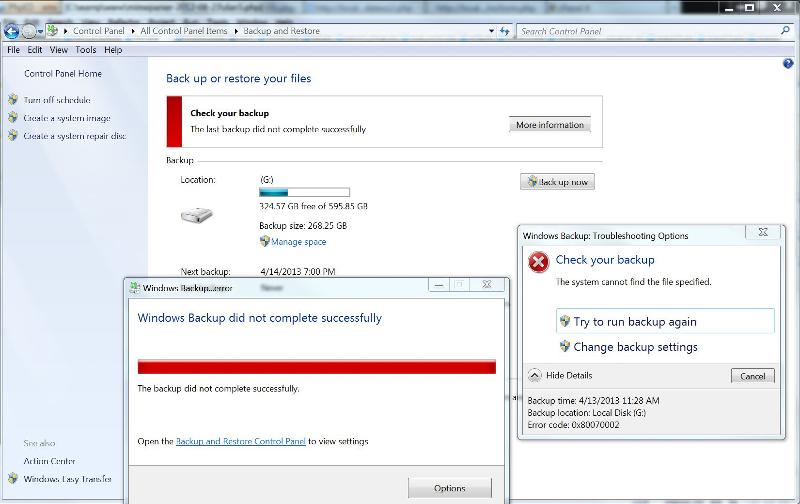This screenshot has width=800, height=504.
Task: Open the File menu
Action: point(13,49)
